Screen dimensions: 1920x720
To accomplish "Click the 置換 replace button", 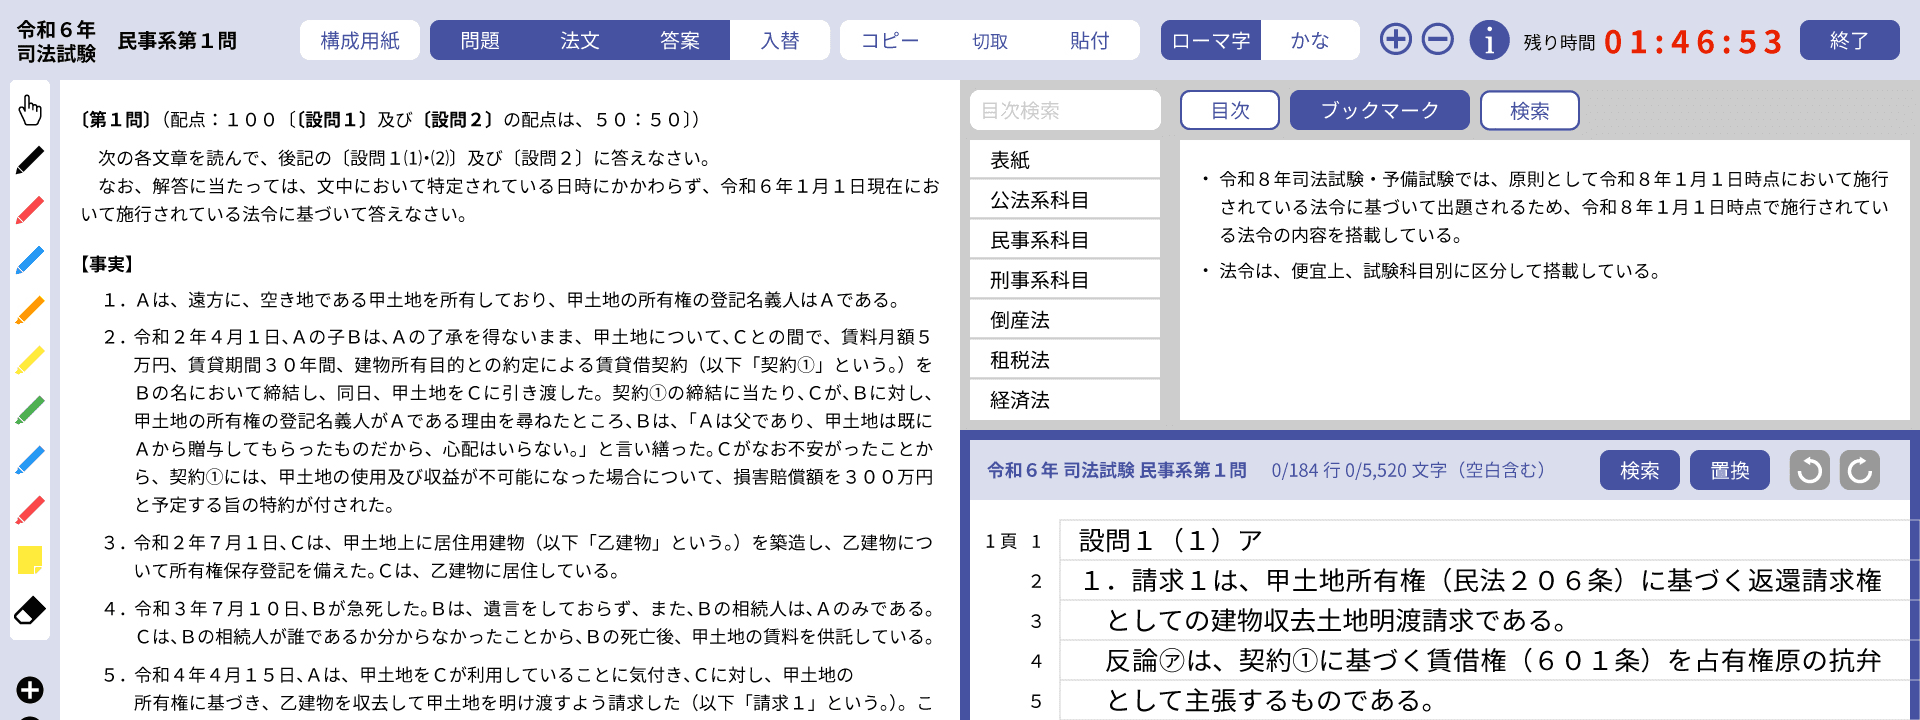I will 1730,470.
